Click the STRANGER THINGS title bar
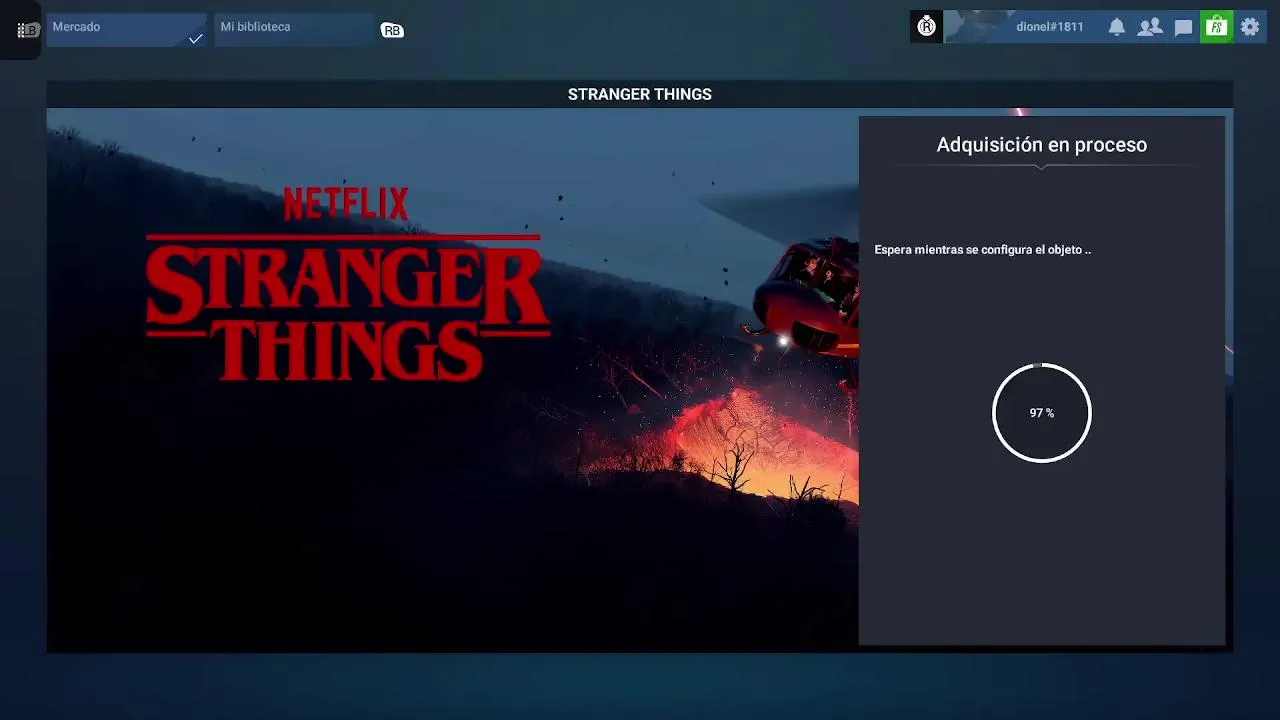The image size is (1280, 720). click(x=639, y=94)
